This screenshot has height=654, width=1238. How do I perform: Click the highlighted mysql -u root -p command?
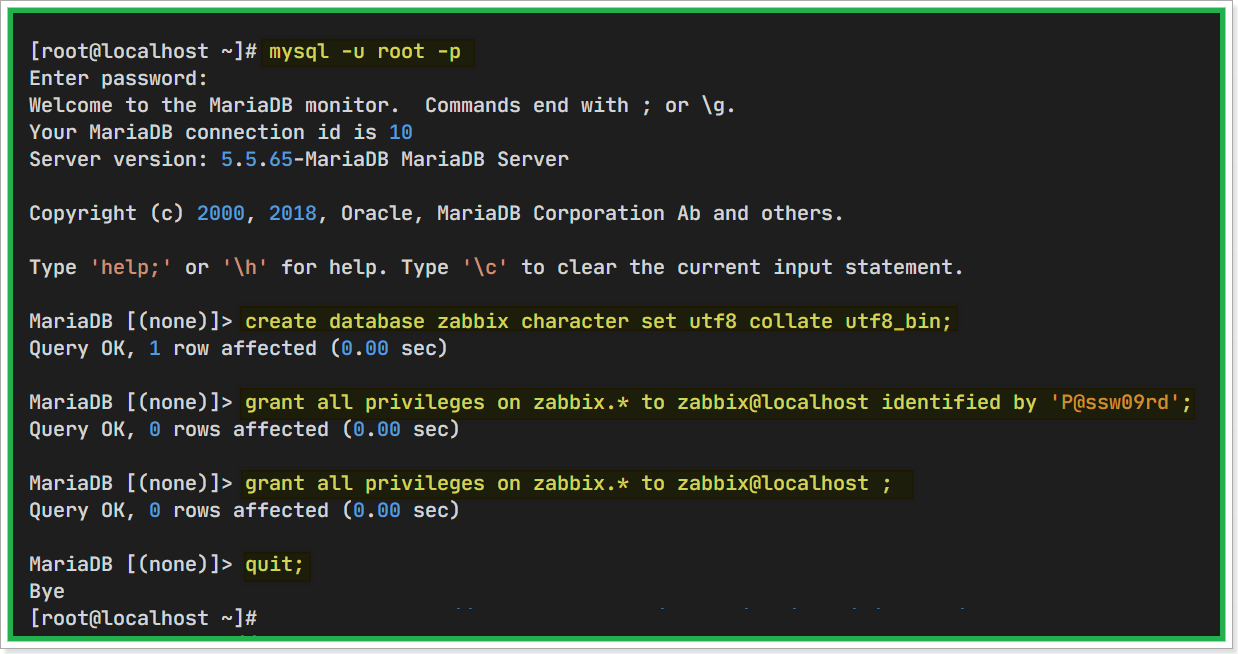point(365,51)
